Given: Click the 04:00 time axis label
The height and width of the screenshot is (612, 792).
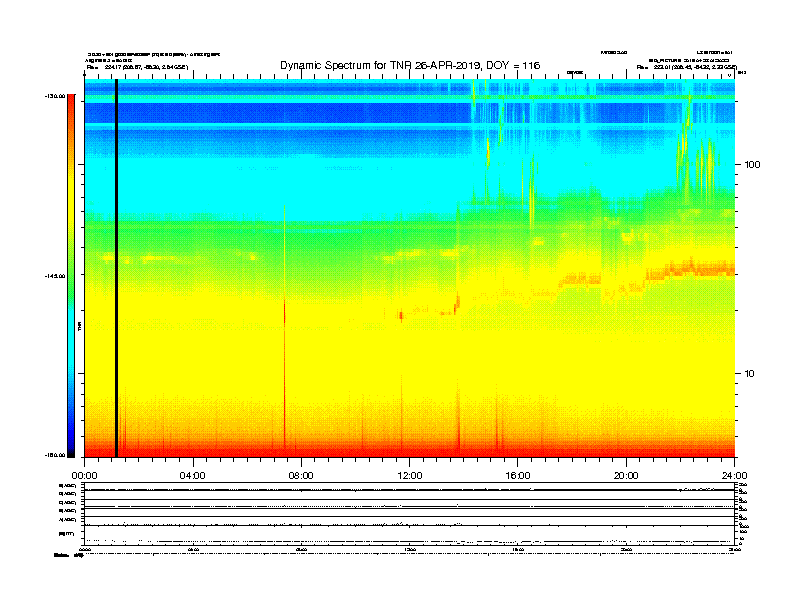Looking at the screenshot, I should click(x=193, y=476).
